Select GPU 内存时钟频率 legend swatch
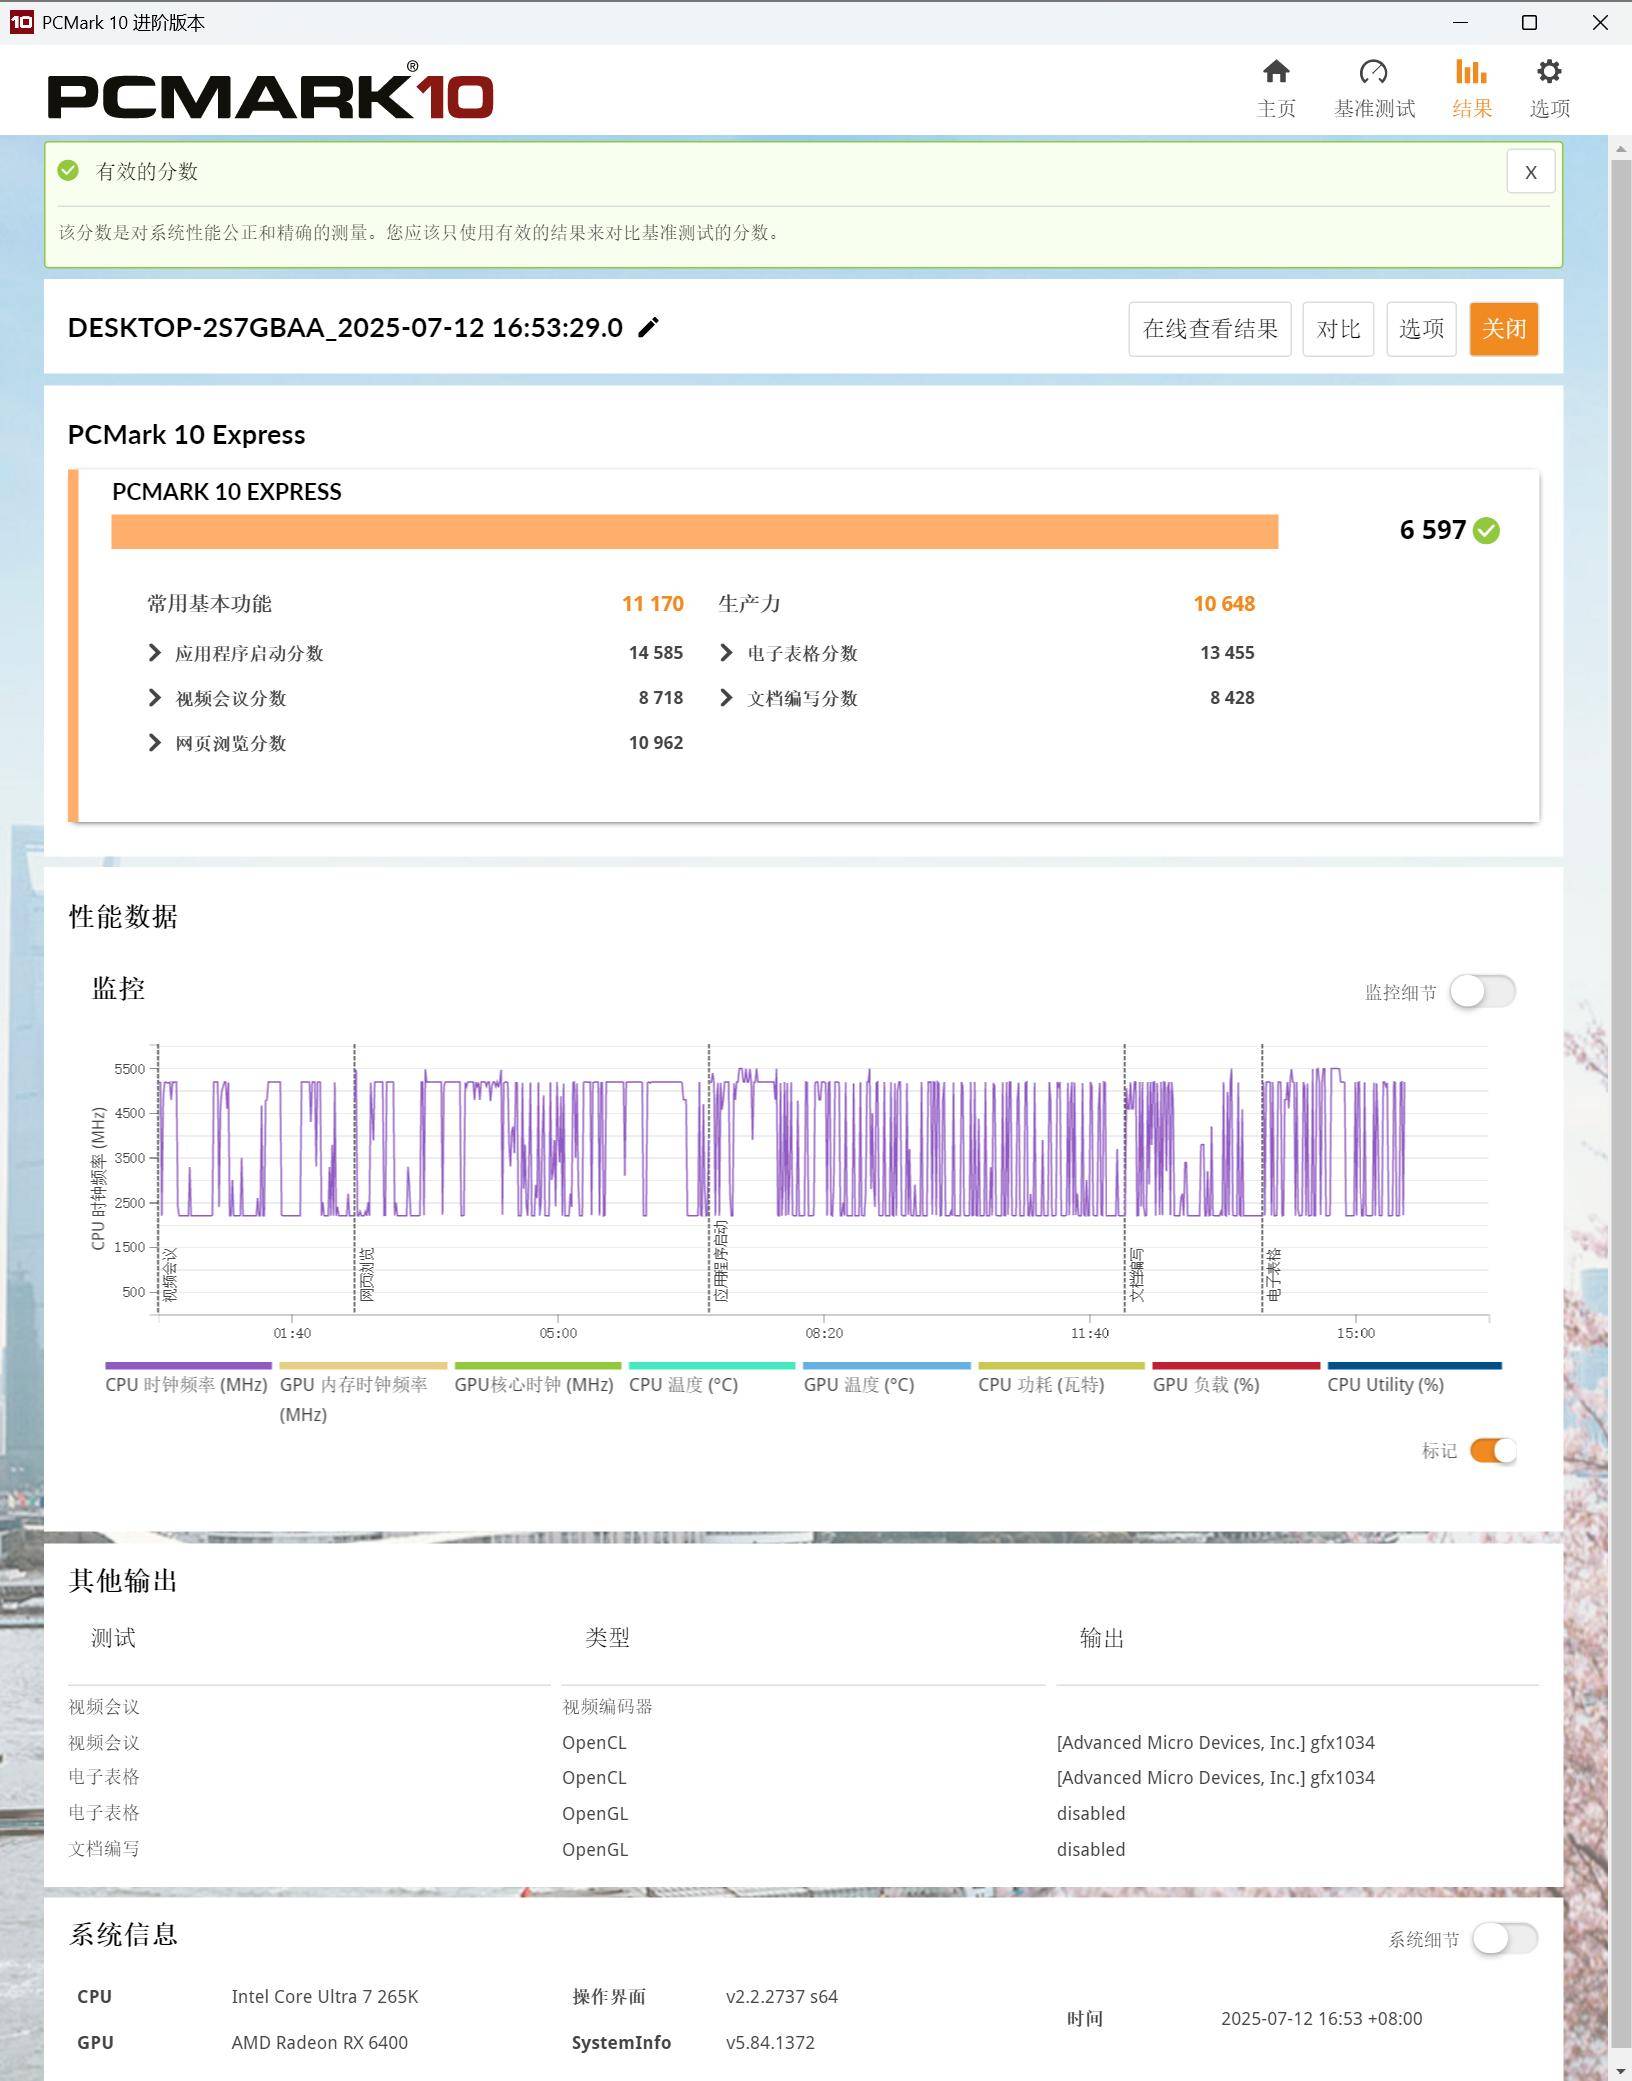This screenshot has width=1632, height=2081. click(363, 1365)
